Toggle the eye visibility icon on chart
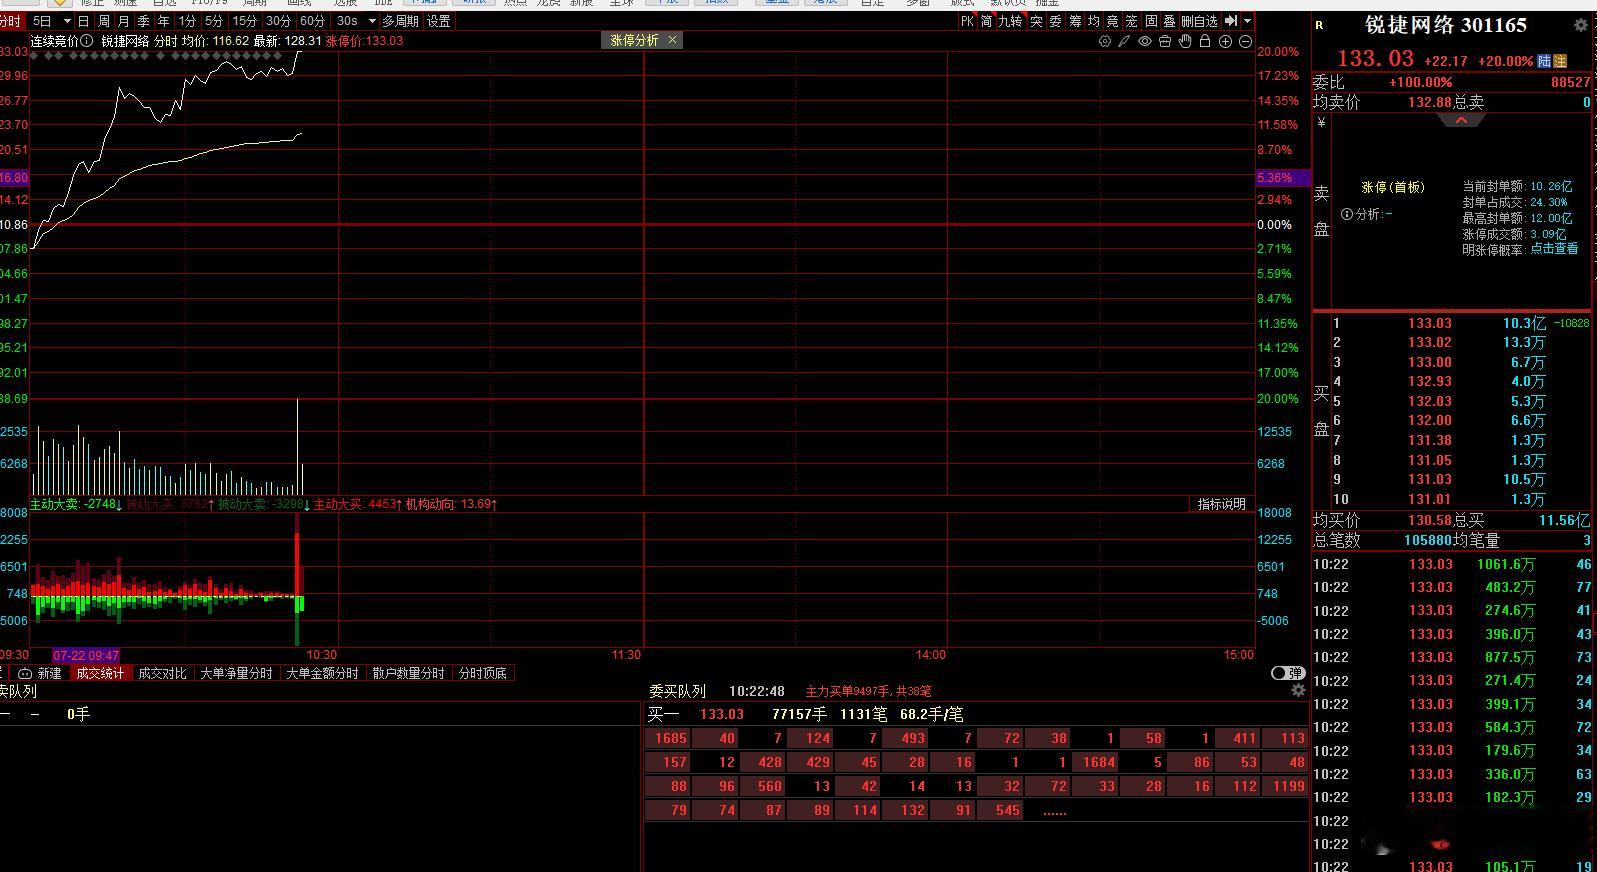 tap(1145, 41)
